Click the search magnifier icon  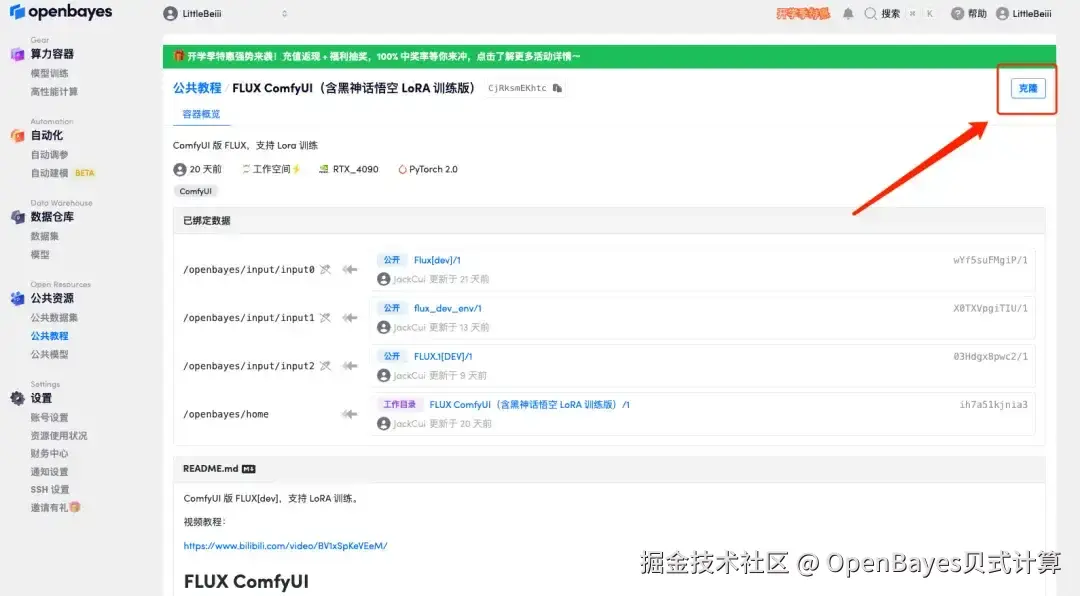(871, 14)
